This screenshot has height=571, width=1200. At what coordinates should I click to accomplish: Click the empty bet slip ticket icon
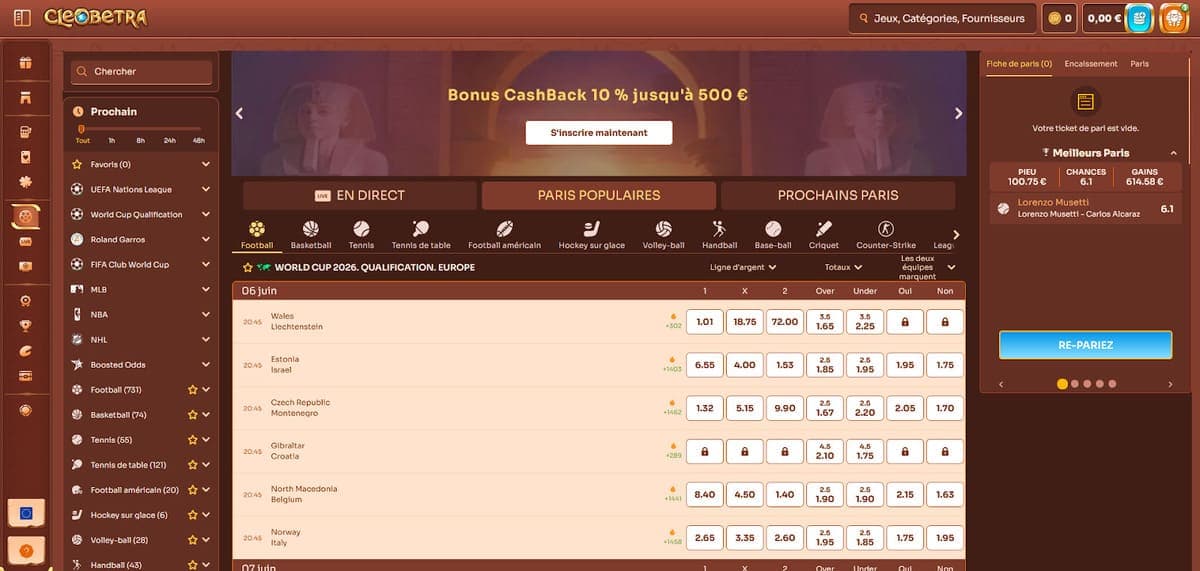(1085, 102)
